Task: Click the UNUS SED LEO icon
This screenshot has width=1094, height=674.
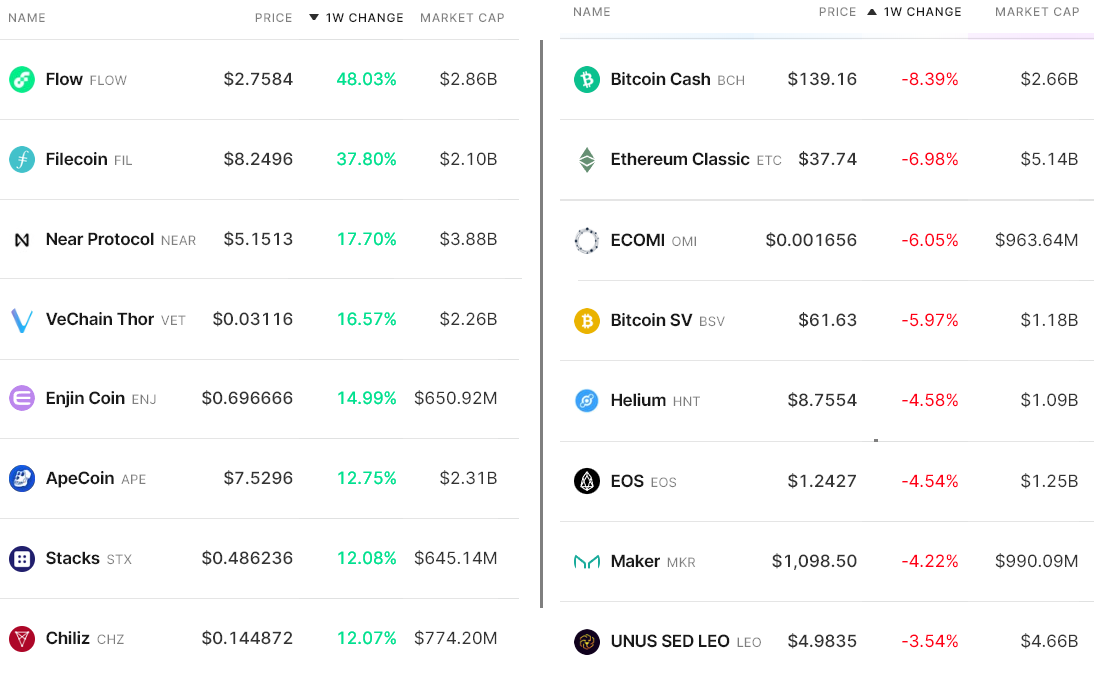Action: 587,642
